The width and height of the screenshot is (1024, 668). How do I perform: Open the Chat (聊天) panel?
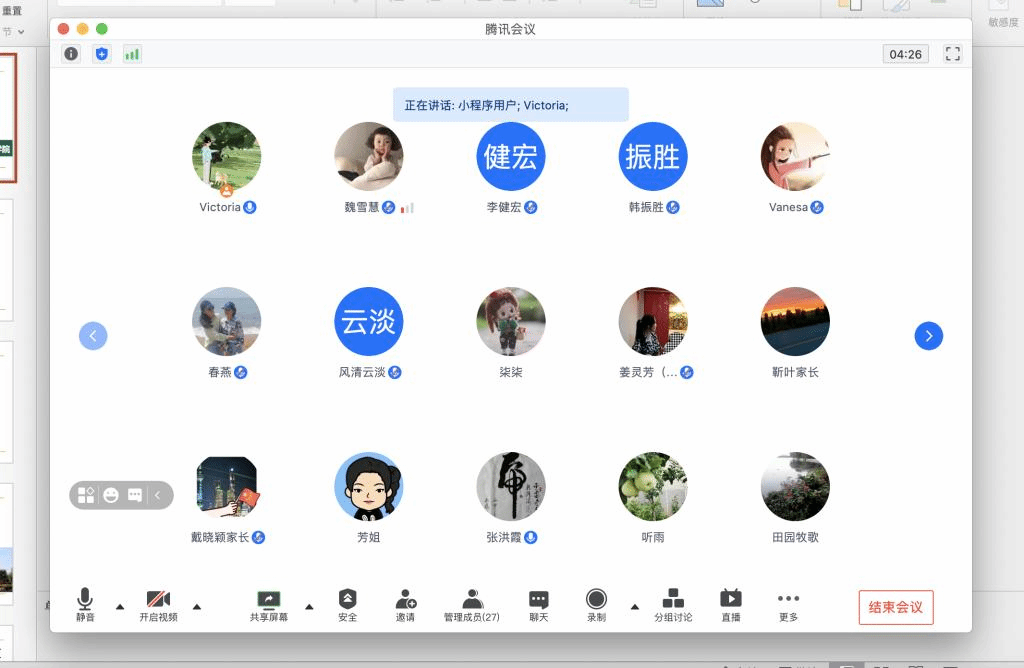[538, 604]
